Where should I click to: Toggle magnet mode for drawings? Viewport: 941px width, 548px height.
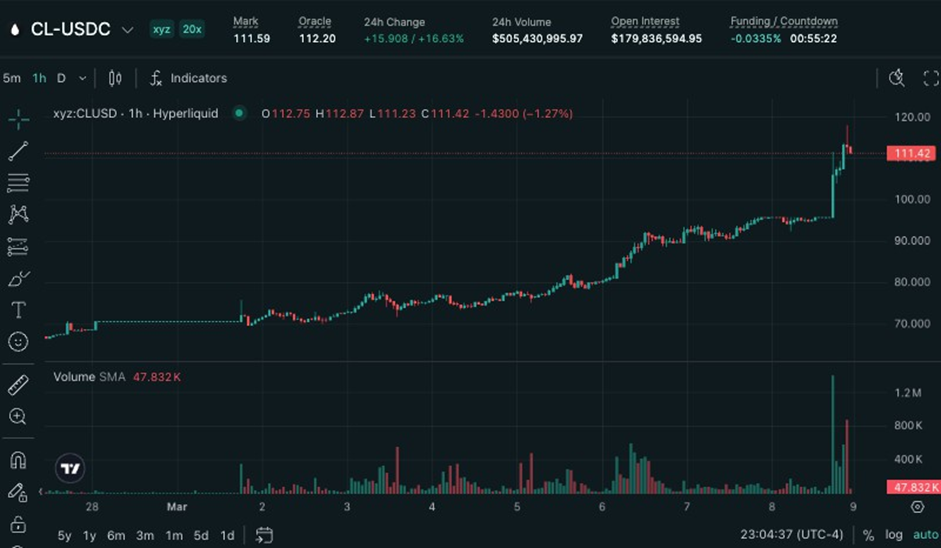click(18, 460)
